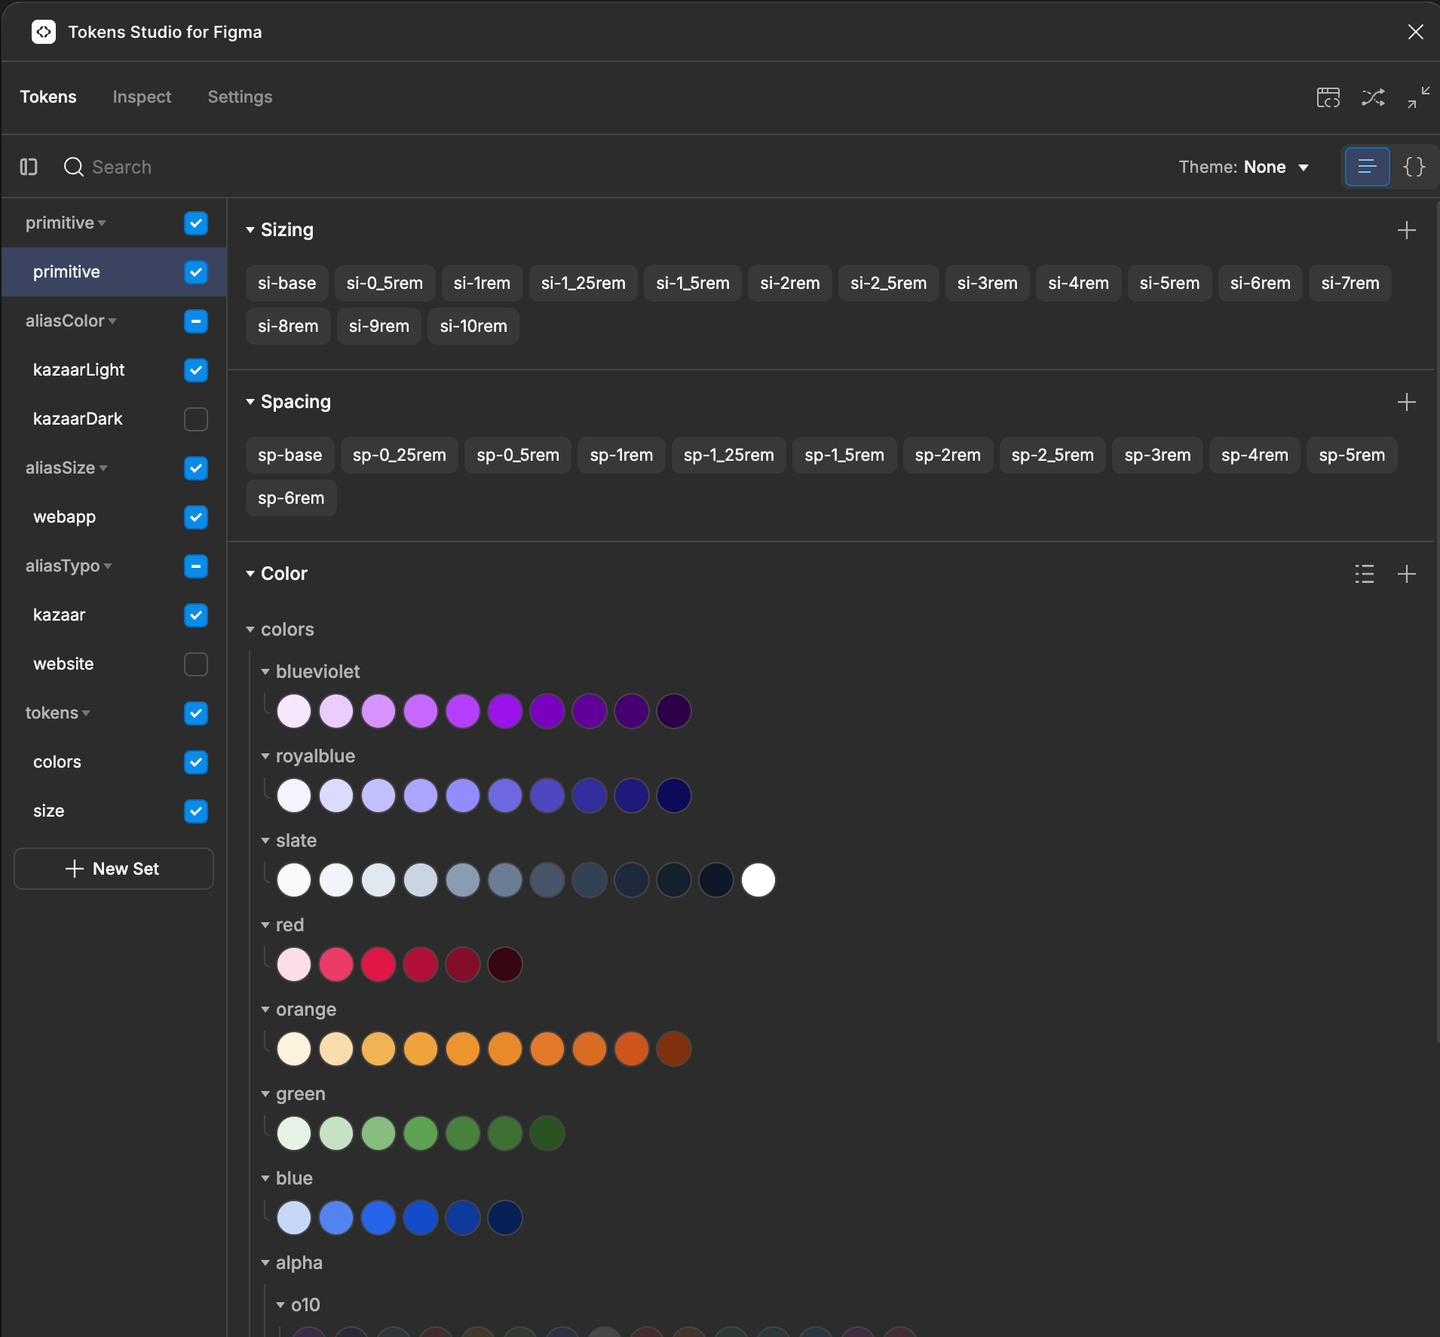The height and width of the screenshot is (1337, 1440).
Task: Switch to the Inspect tab
Action: pyautogui.click(x=142, y=97)
